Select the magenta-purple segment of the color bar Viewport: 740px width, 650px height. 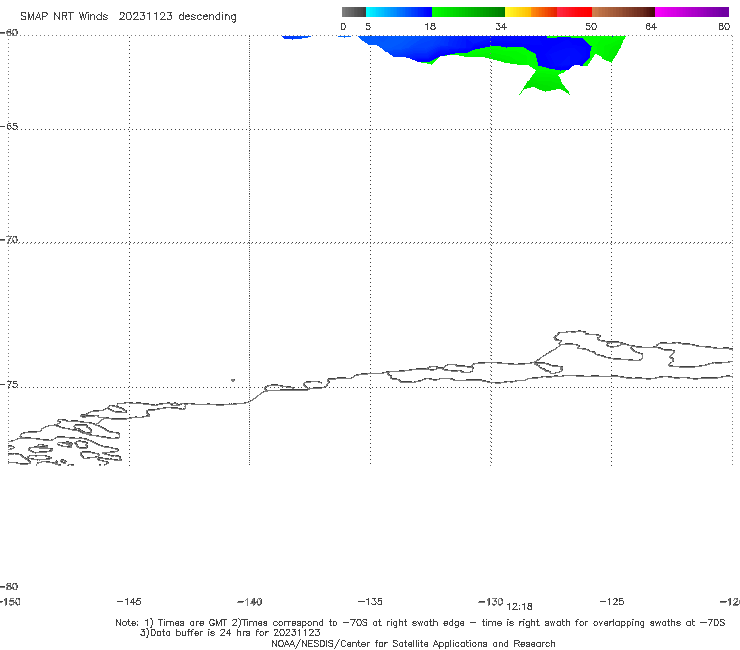click(692, 12)
